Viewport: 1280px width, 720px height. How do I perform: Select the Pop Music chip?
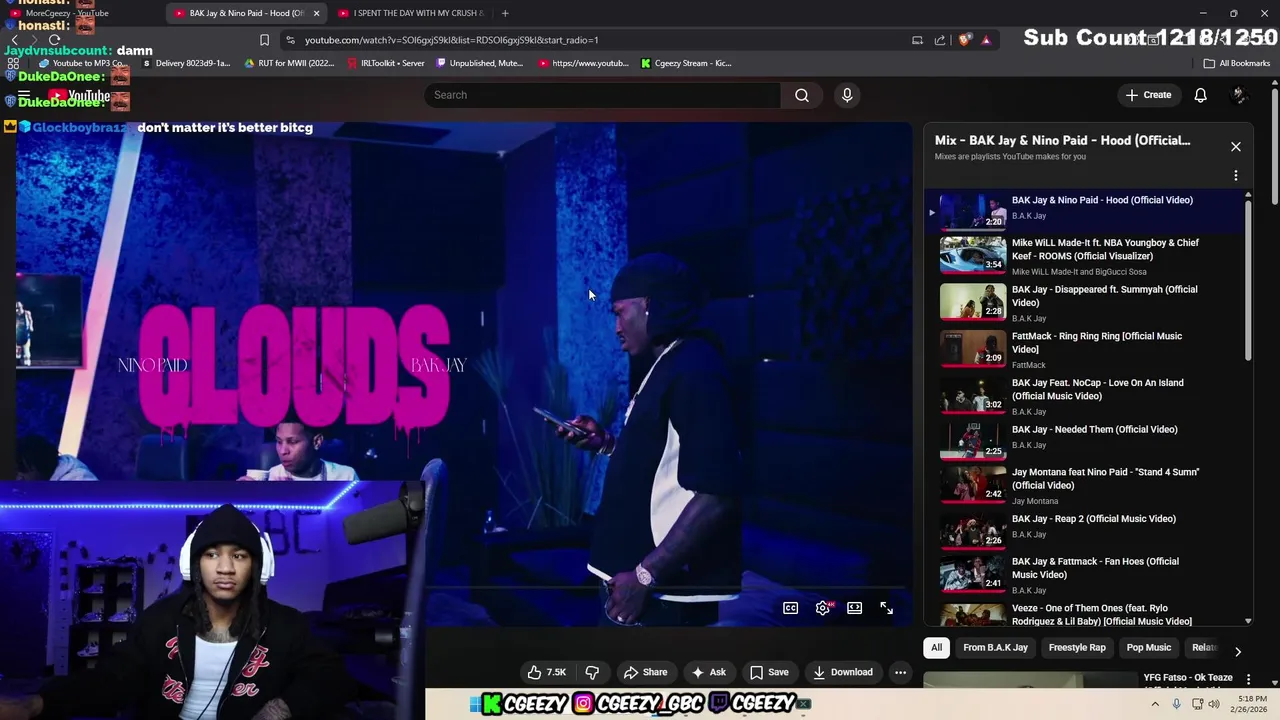1148,648
